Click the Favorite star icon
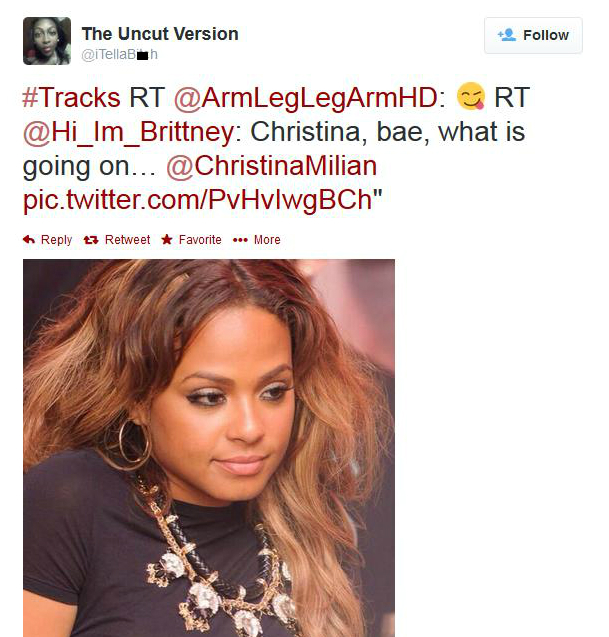Viewport: 609px width, 637px height. pyautogui.click(x=167, y=239)
